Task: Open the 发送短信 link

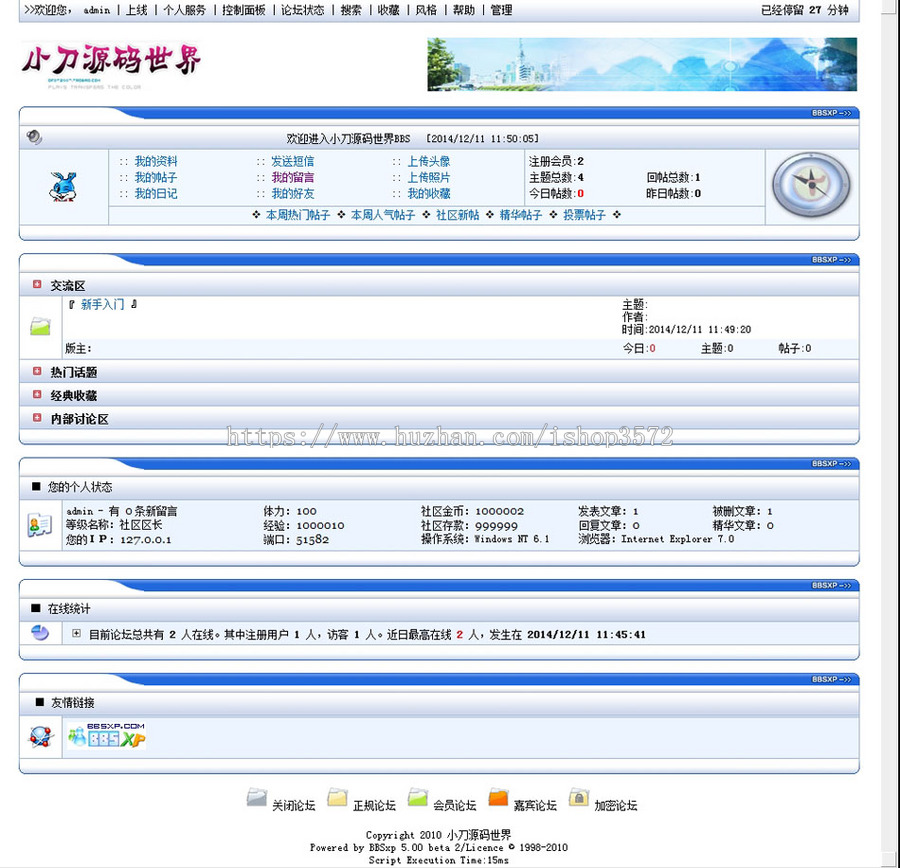Action: [293, 161]
